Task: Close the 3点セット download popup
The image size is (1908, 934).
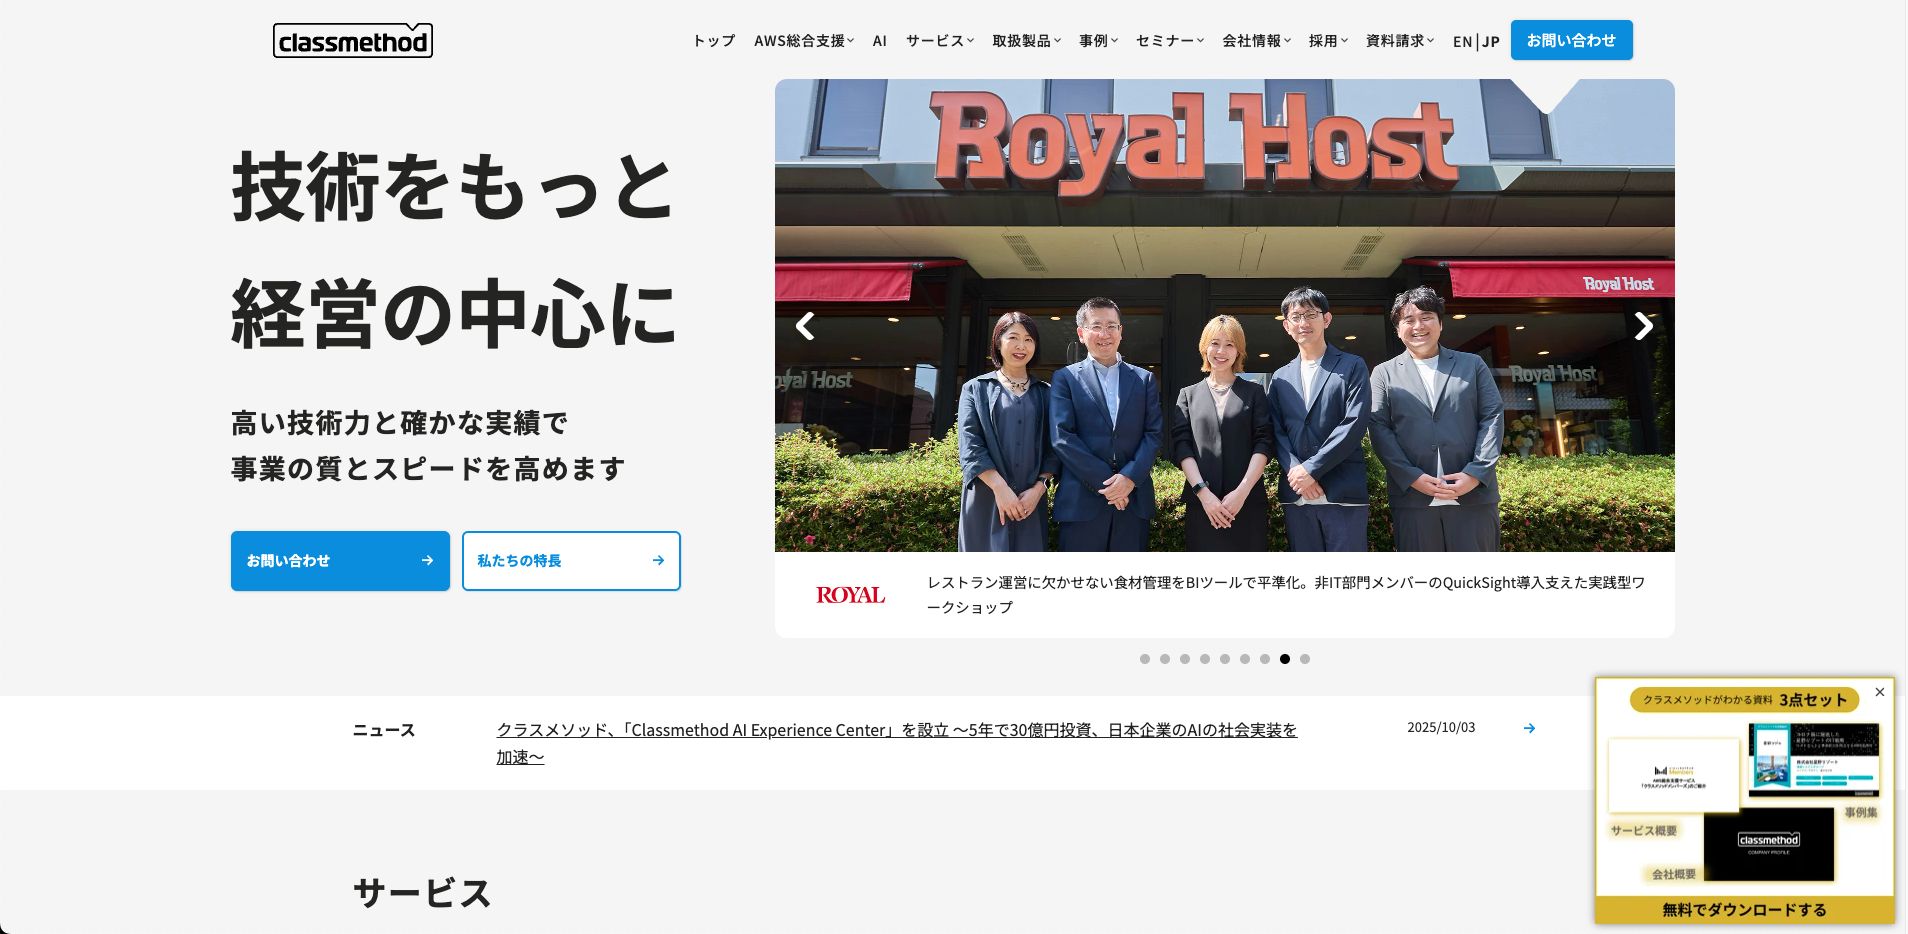Action: 1879,692
